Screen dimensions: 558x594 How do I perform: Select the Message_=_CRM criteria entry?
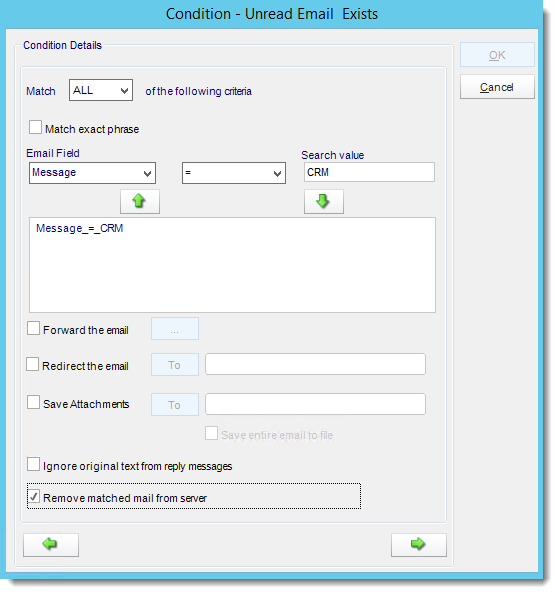[80, 228]
